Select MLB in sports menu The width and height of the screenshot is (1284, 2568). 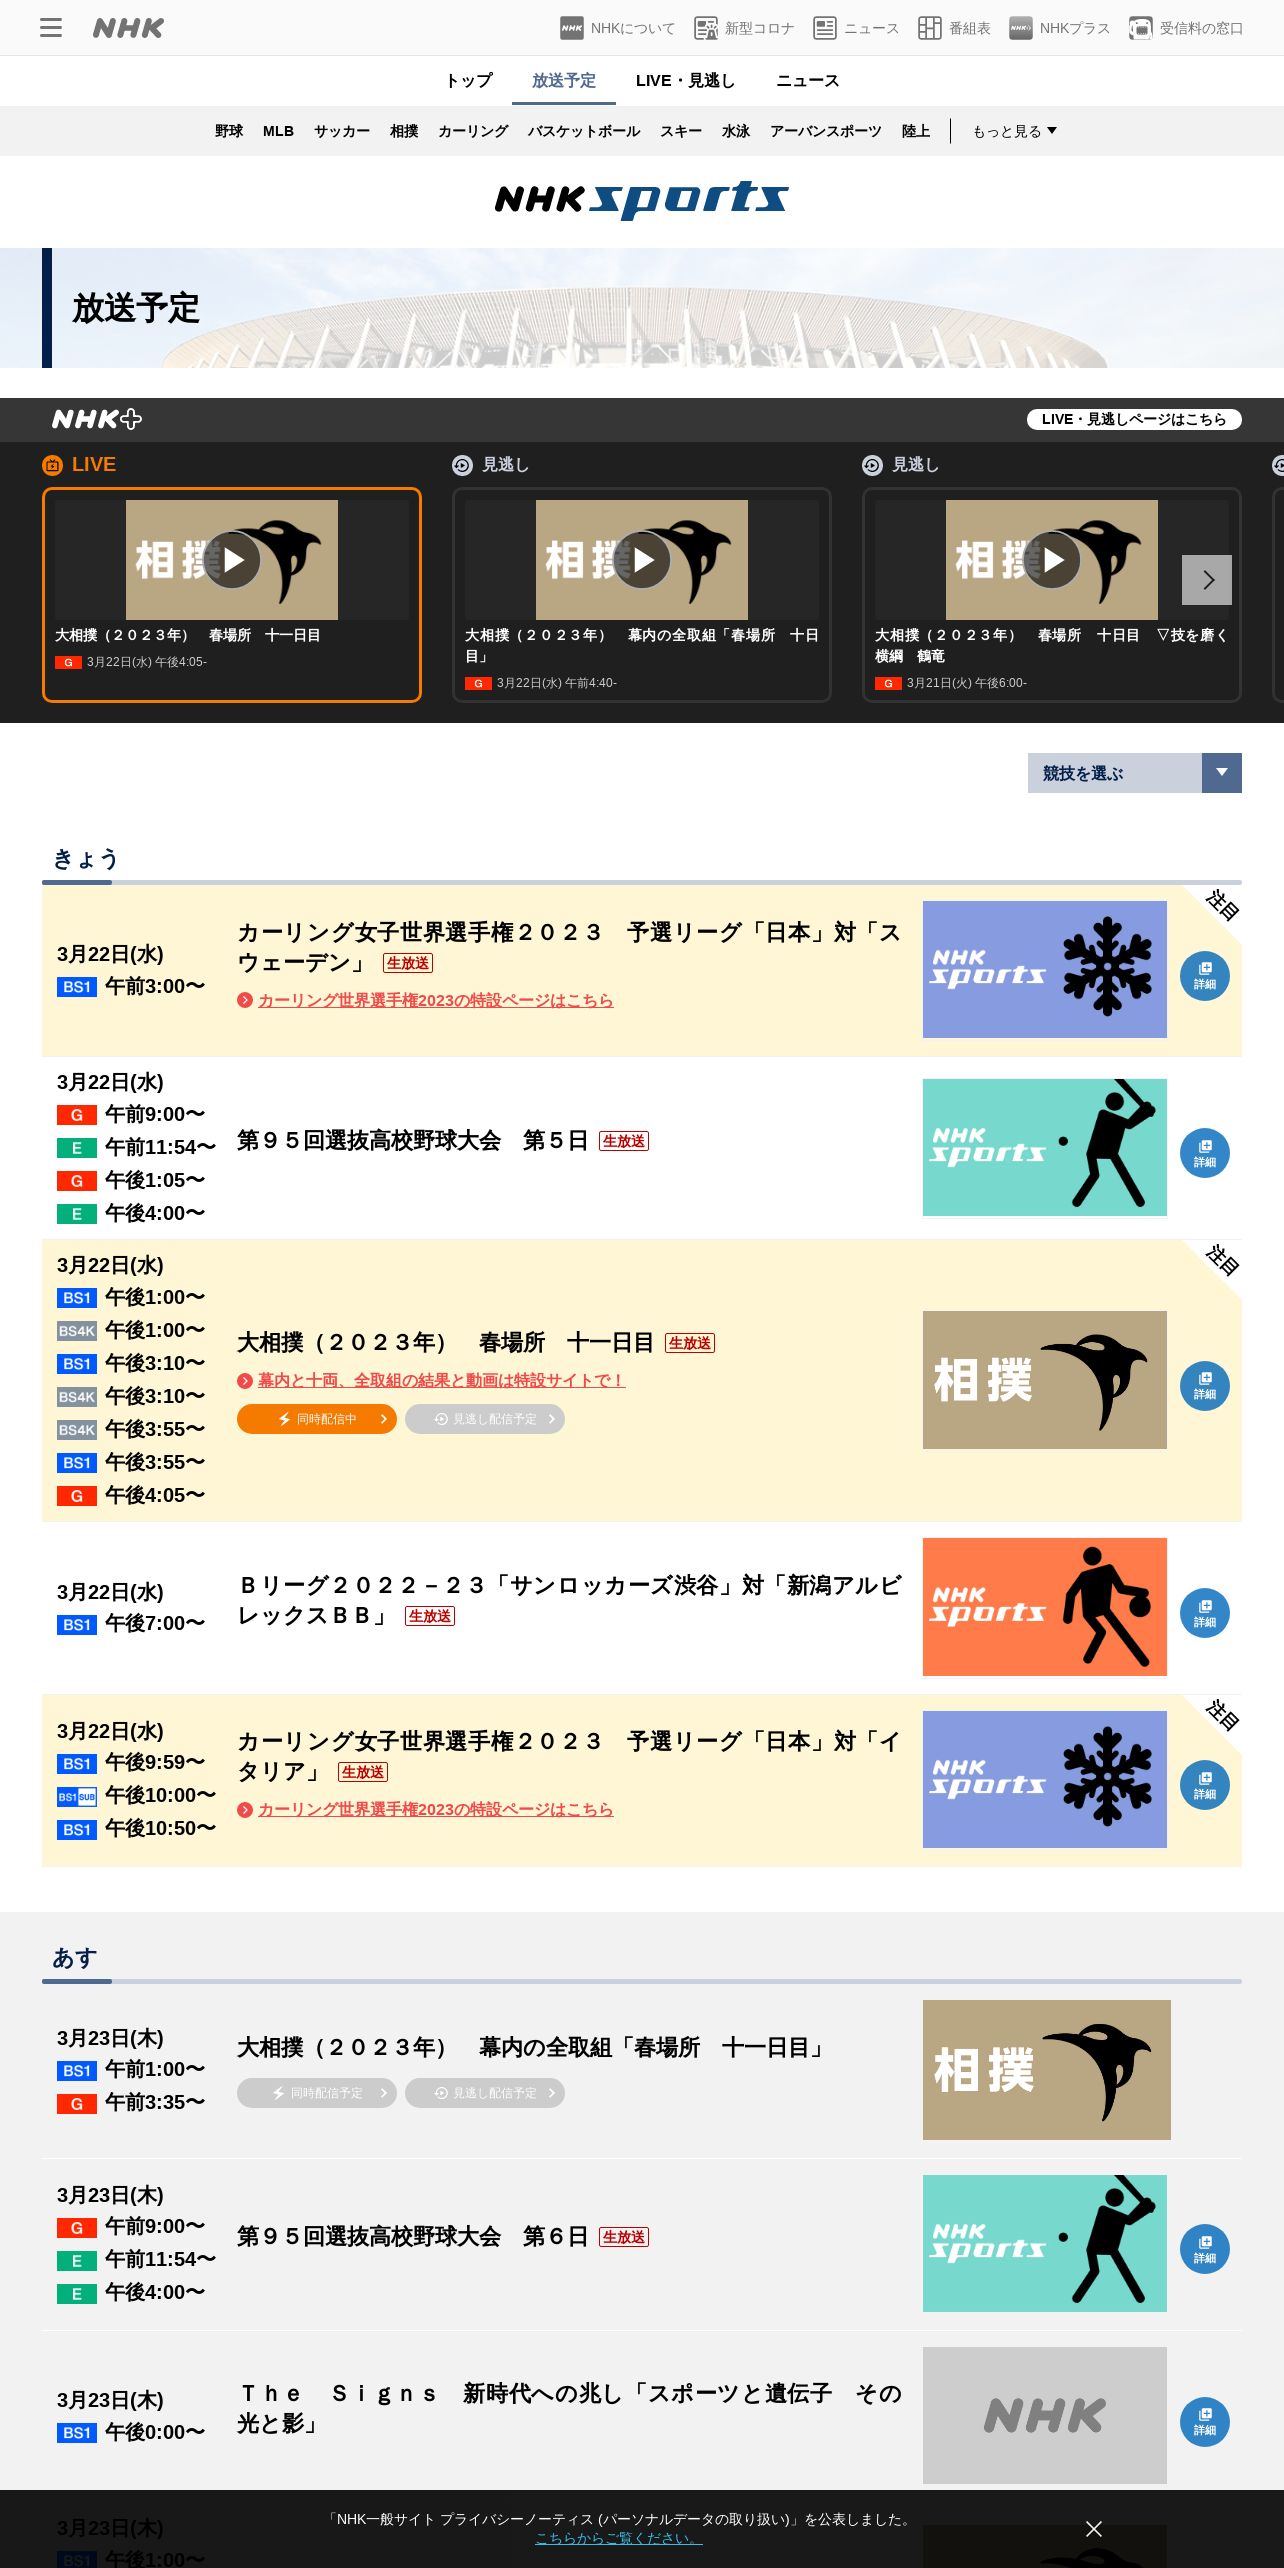[x=278, y=131]
